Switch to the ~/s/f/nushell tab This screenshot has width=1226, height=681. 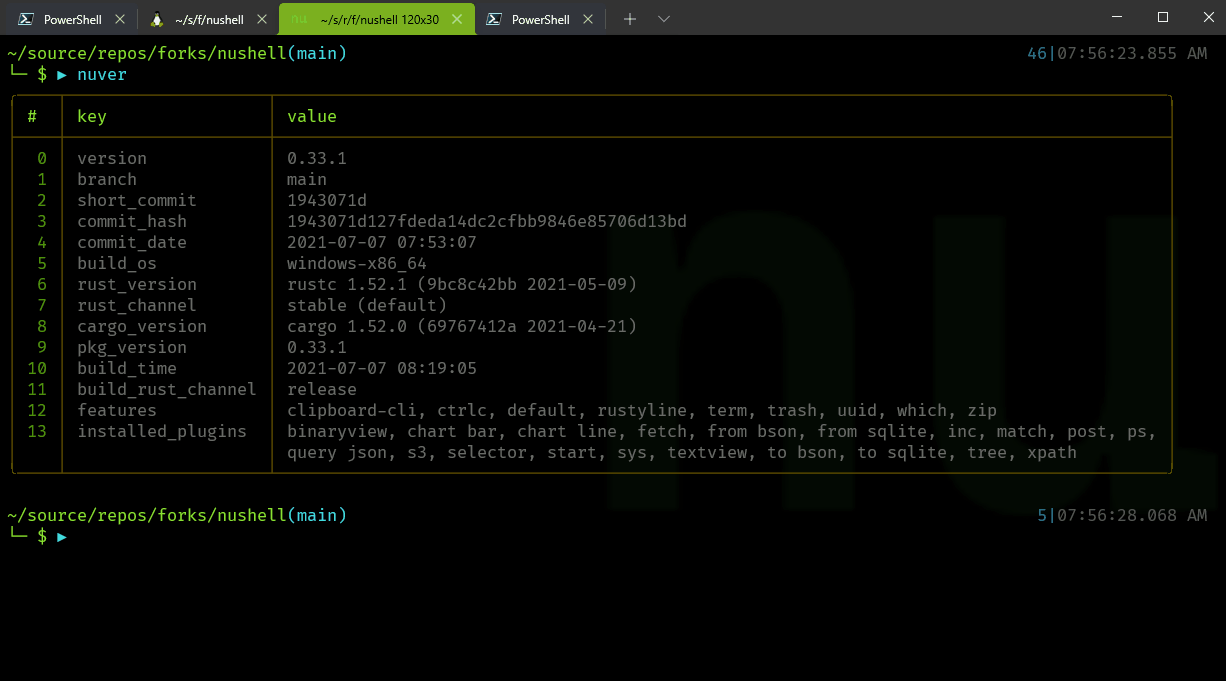210,17
